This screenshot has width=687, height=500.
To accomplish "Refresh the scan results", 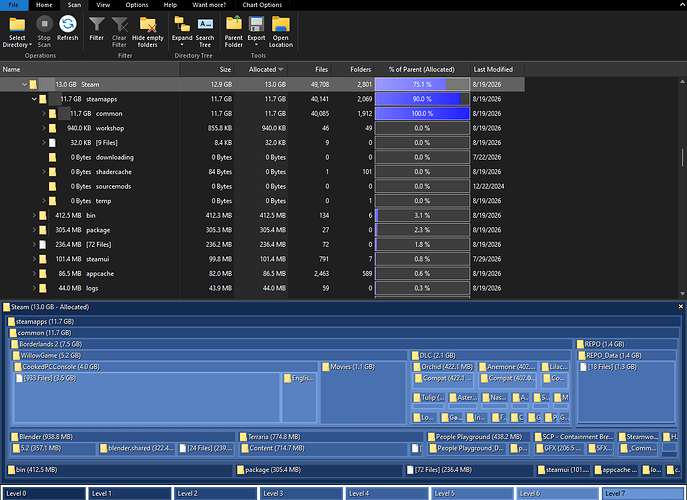I will click(x=67, y=29).
